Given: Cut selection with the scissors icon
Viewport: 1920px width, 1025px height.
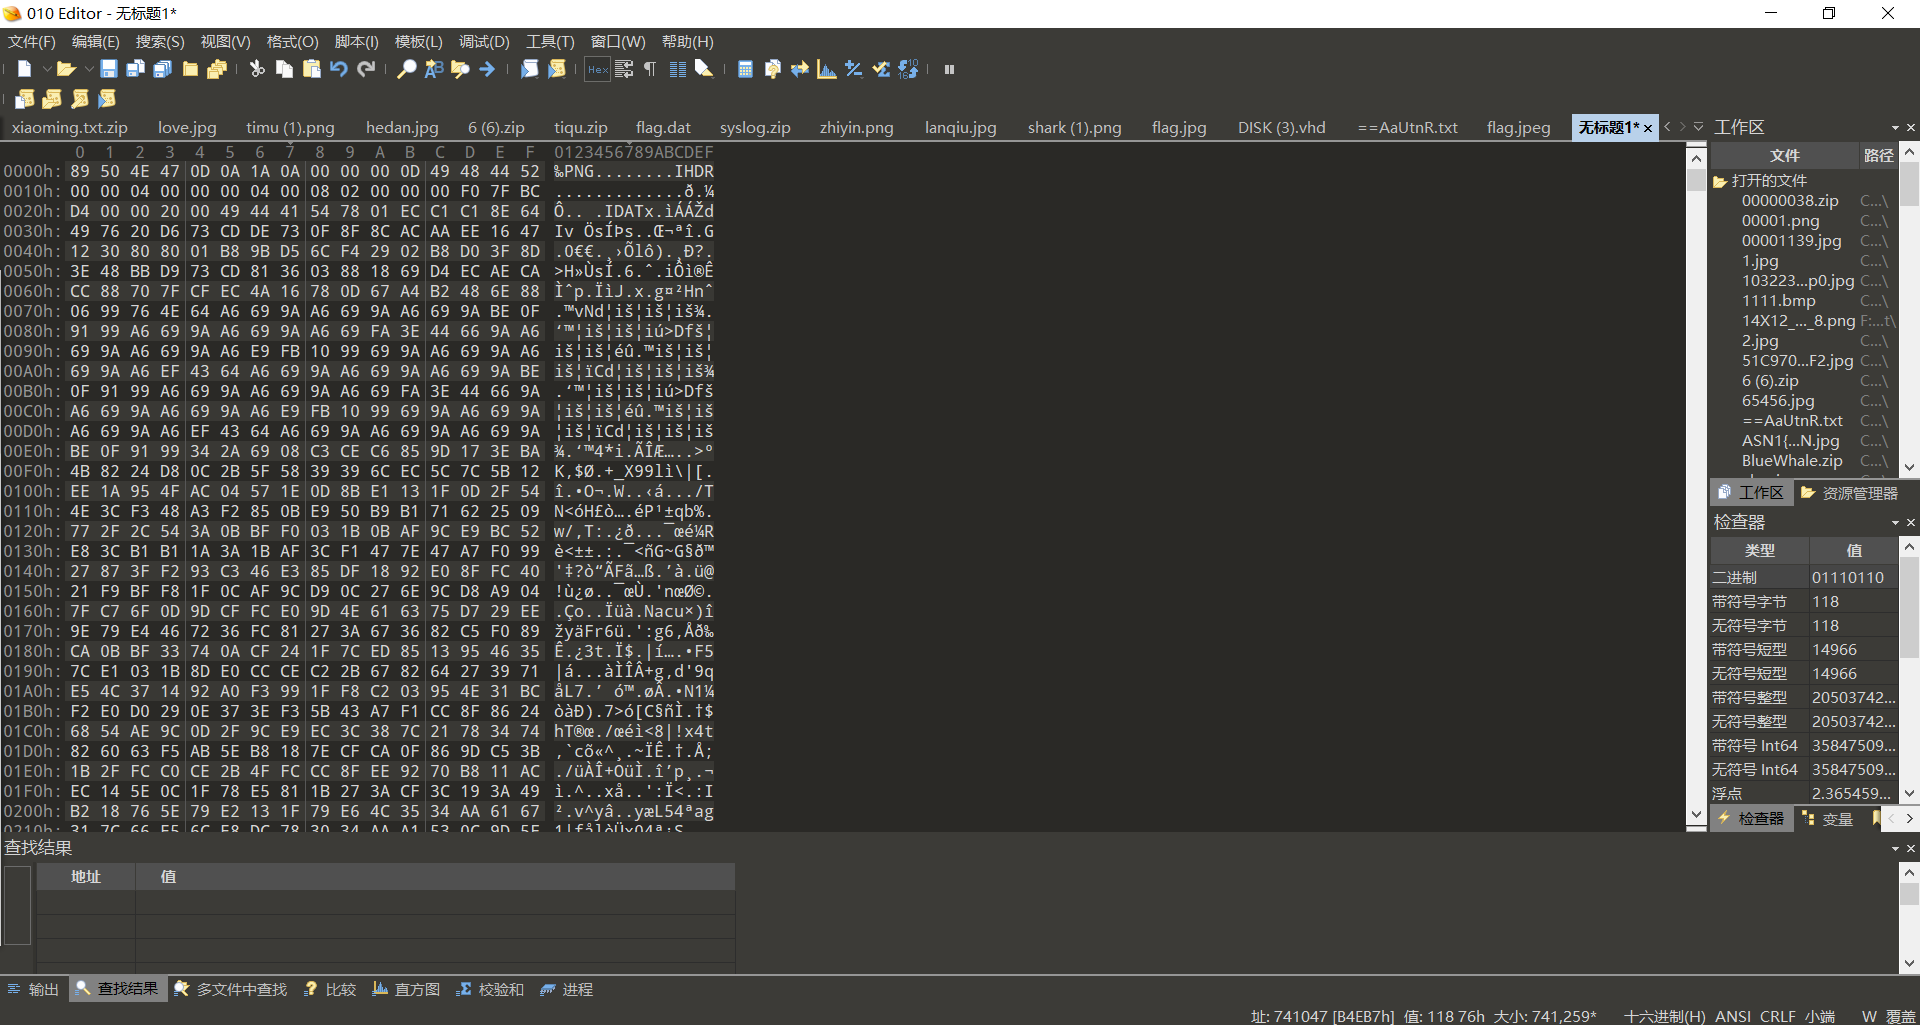Looking at the screenshot, I should (x=257, y=69).
